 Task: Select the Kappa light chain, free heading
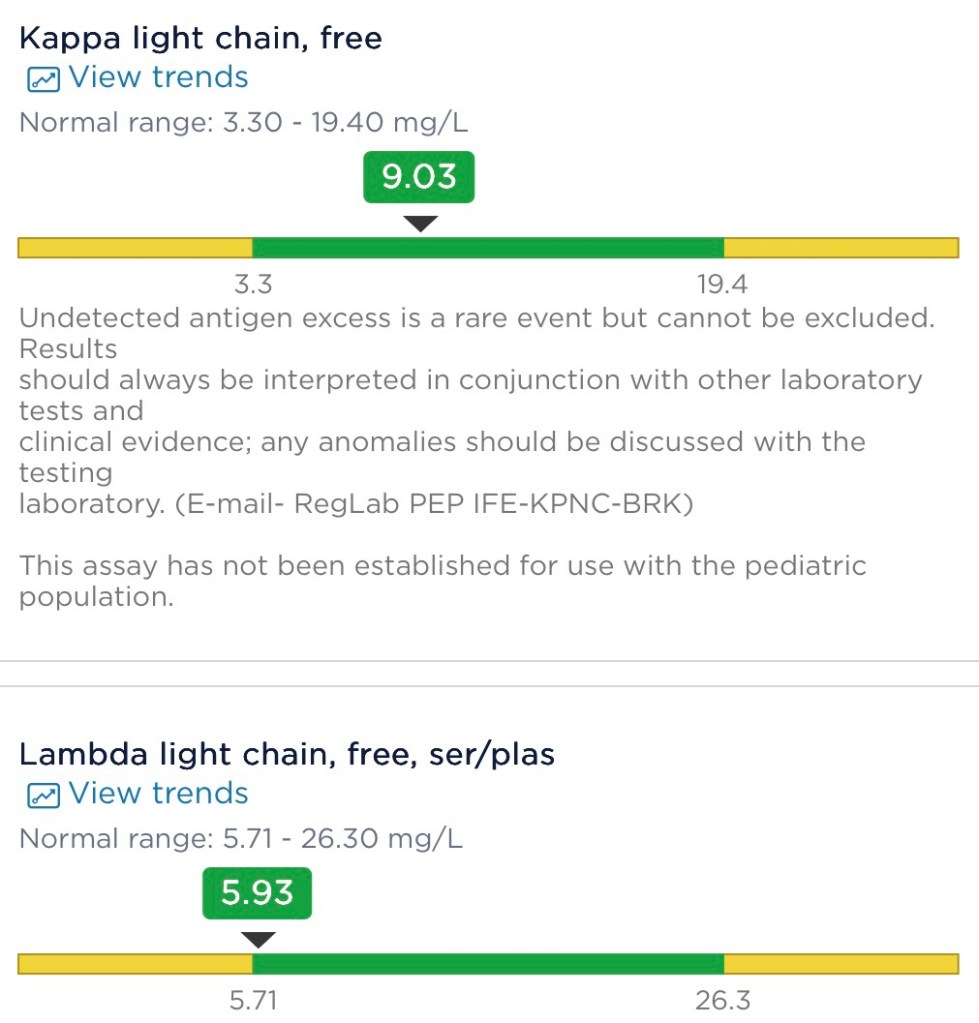(201, 39)
